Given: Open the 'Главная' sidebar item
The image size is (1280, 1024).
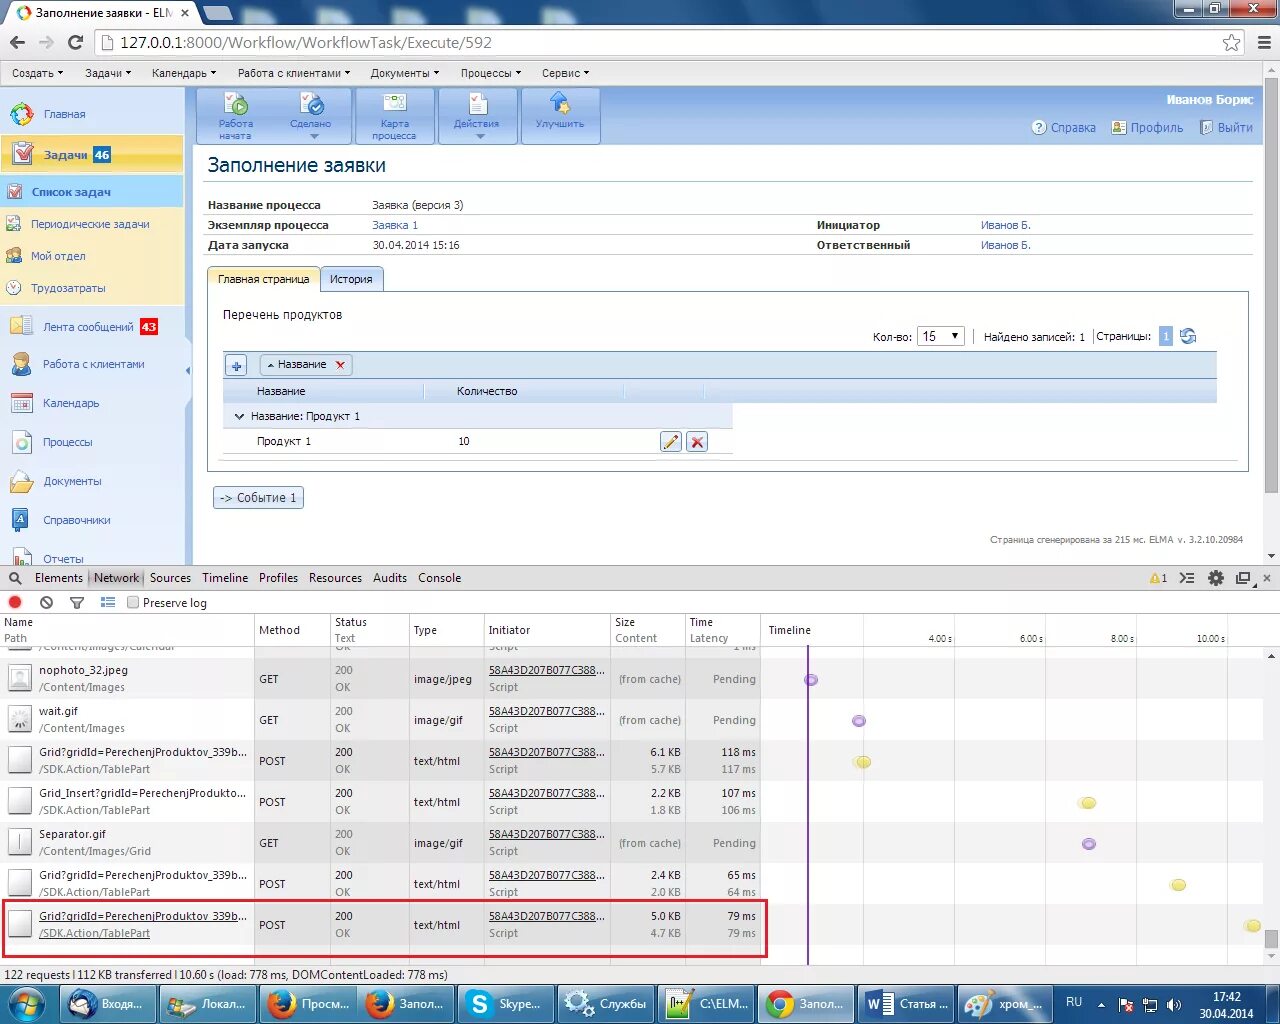Looking at the screenshot, I should (x=64, y=114).
